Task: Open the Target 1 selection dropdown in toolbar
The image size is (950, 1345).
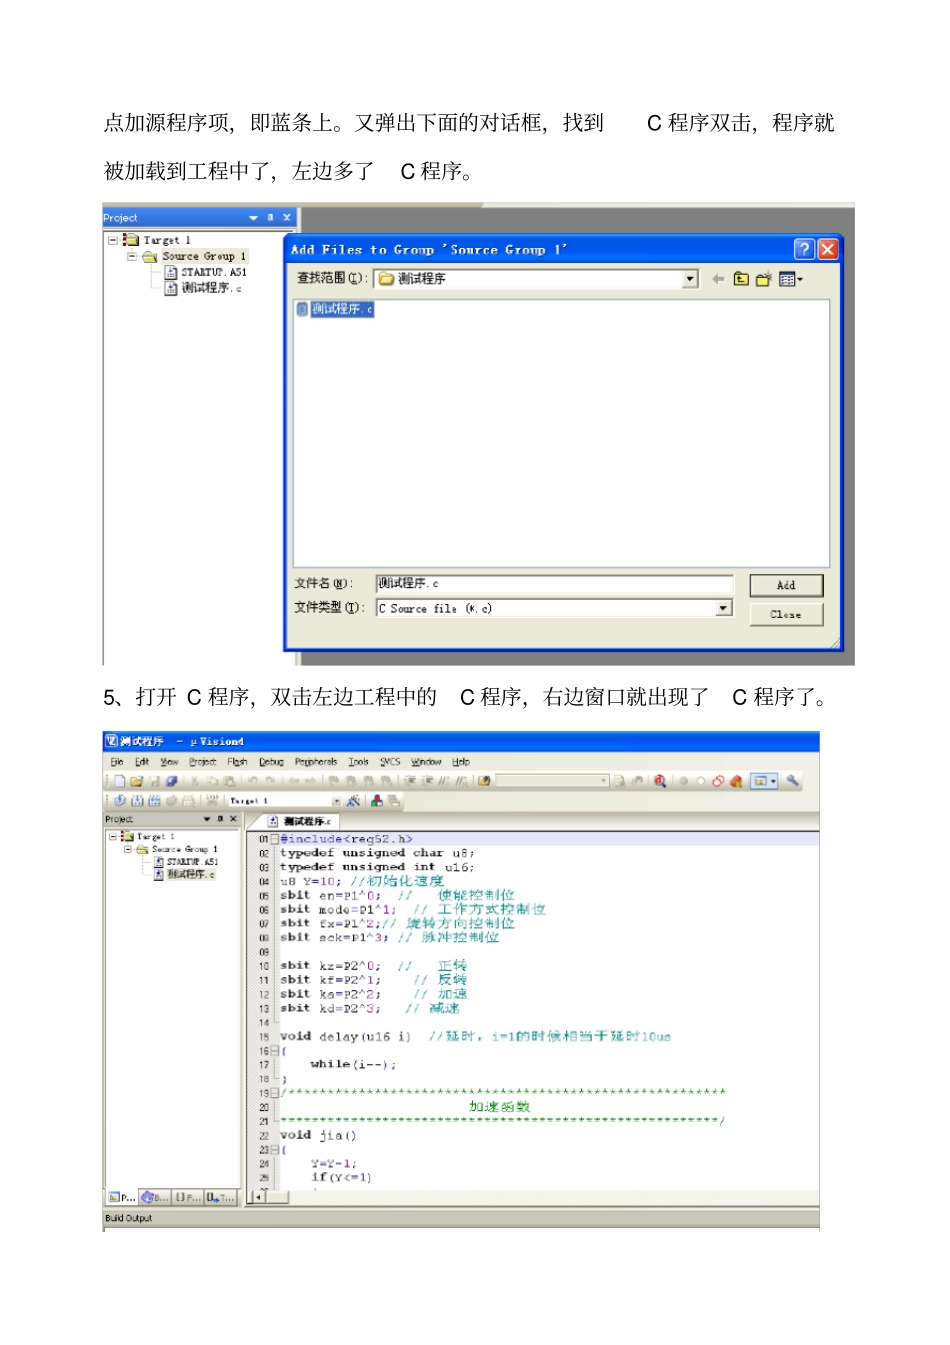Action: click(x=336, y=801)
